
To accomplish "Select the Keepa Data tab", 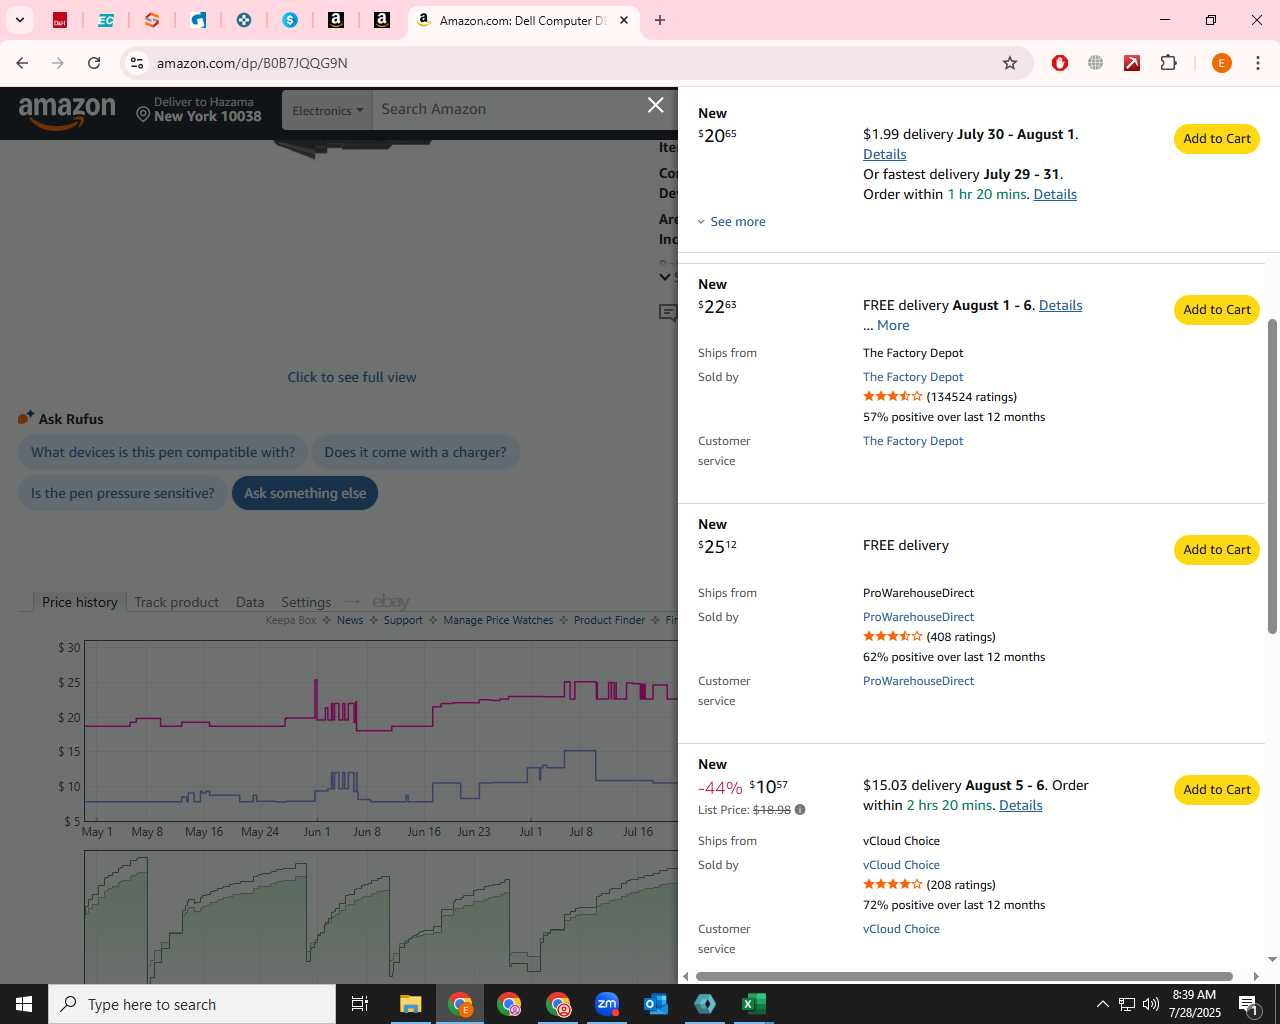I will point(250,602).
